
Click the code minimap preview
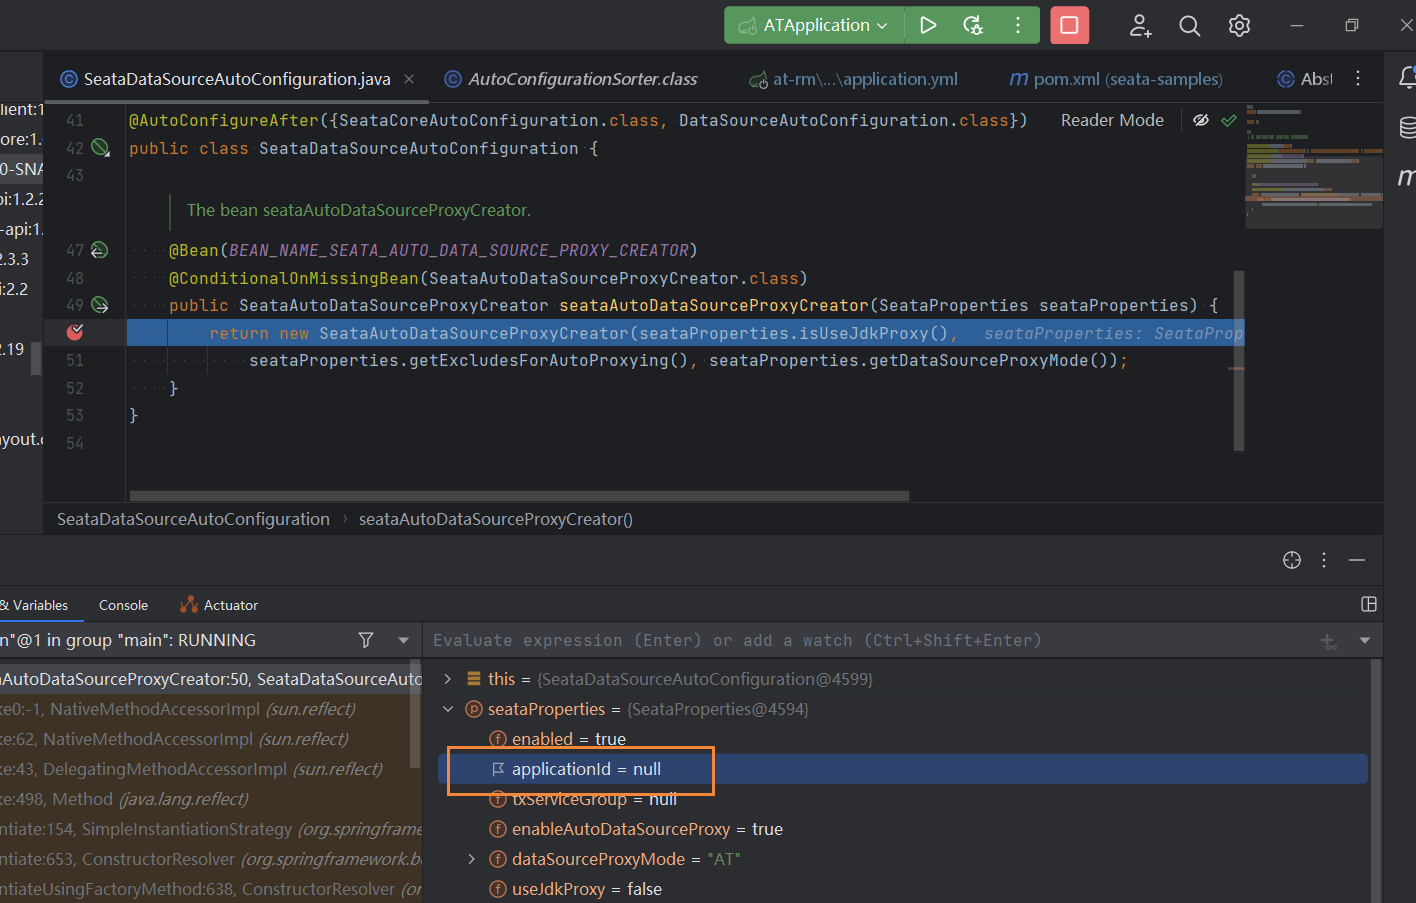pyautogui.click(x=1314, y=165)
